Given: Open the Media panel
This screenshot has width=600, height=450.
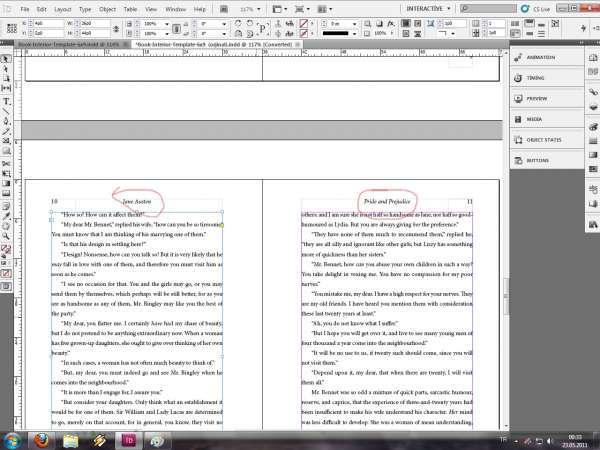Looking at the screenshot, I should 547,119.
